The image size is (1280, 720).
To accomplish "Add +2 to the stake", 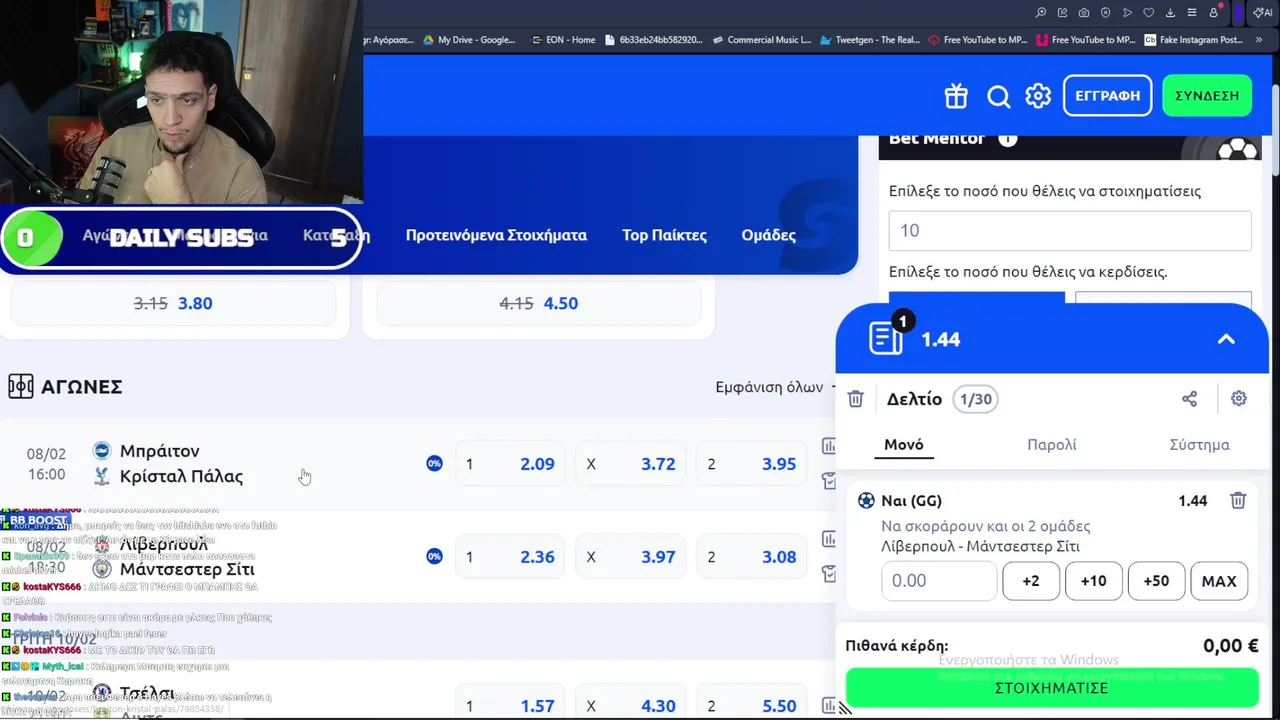I will point(1031,581).
